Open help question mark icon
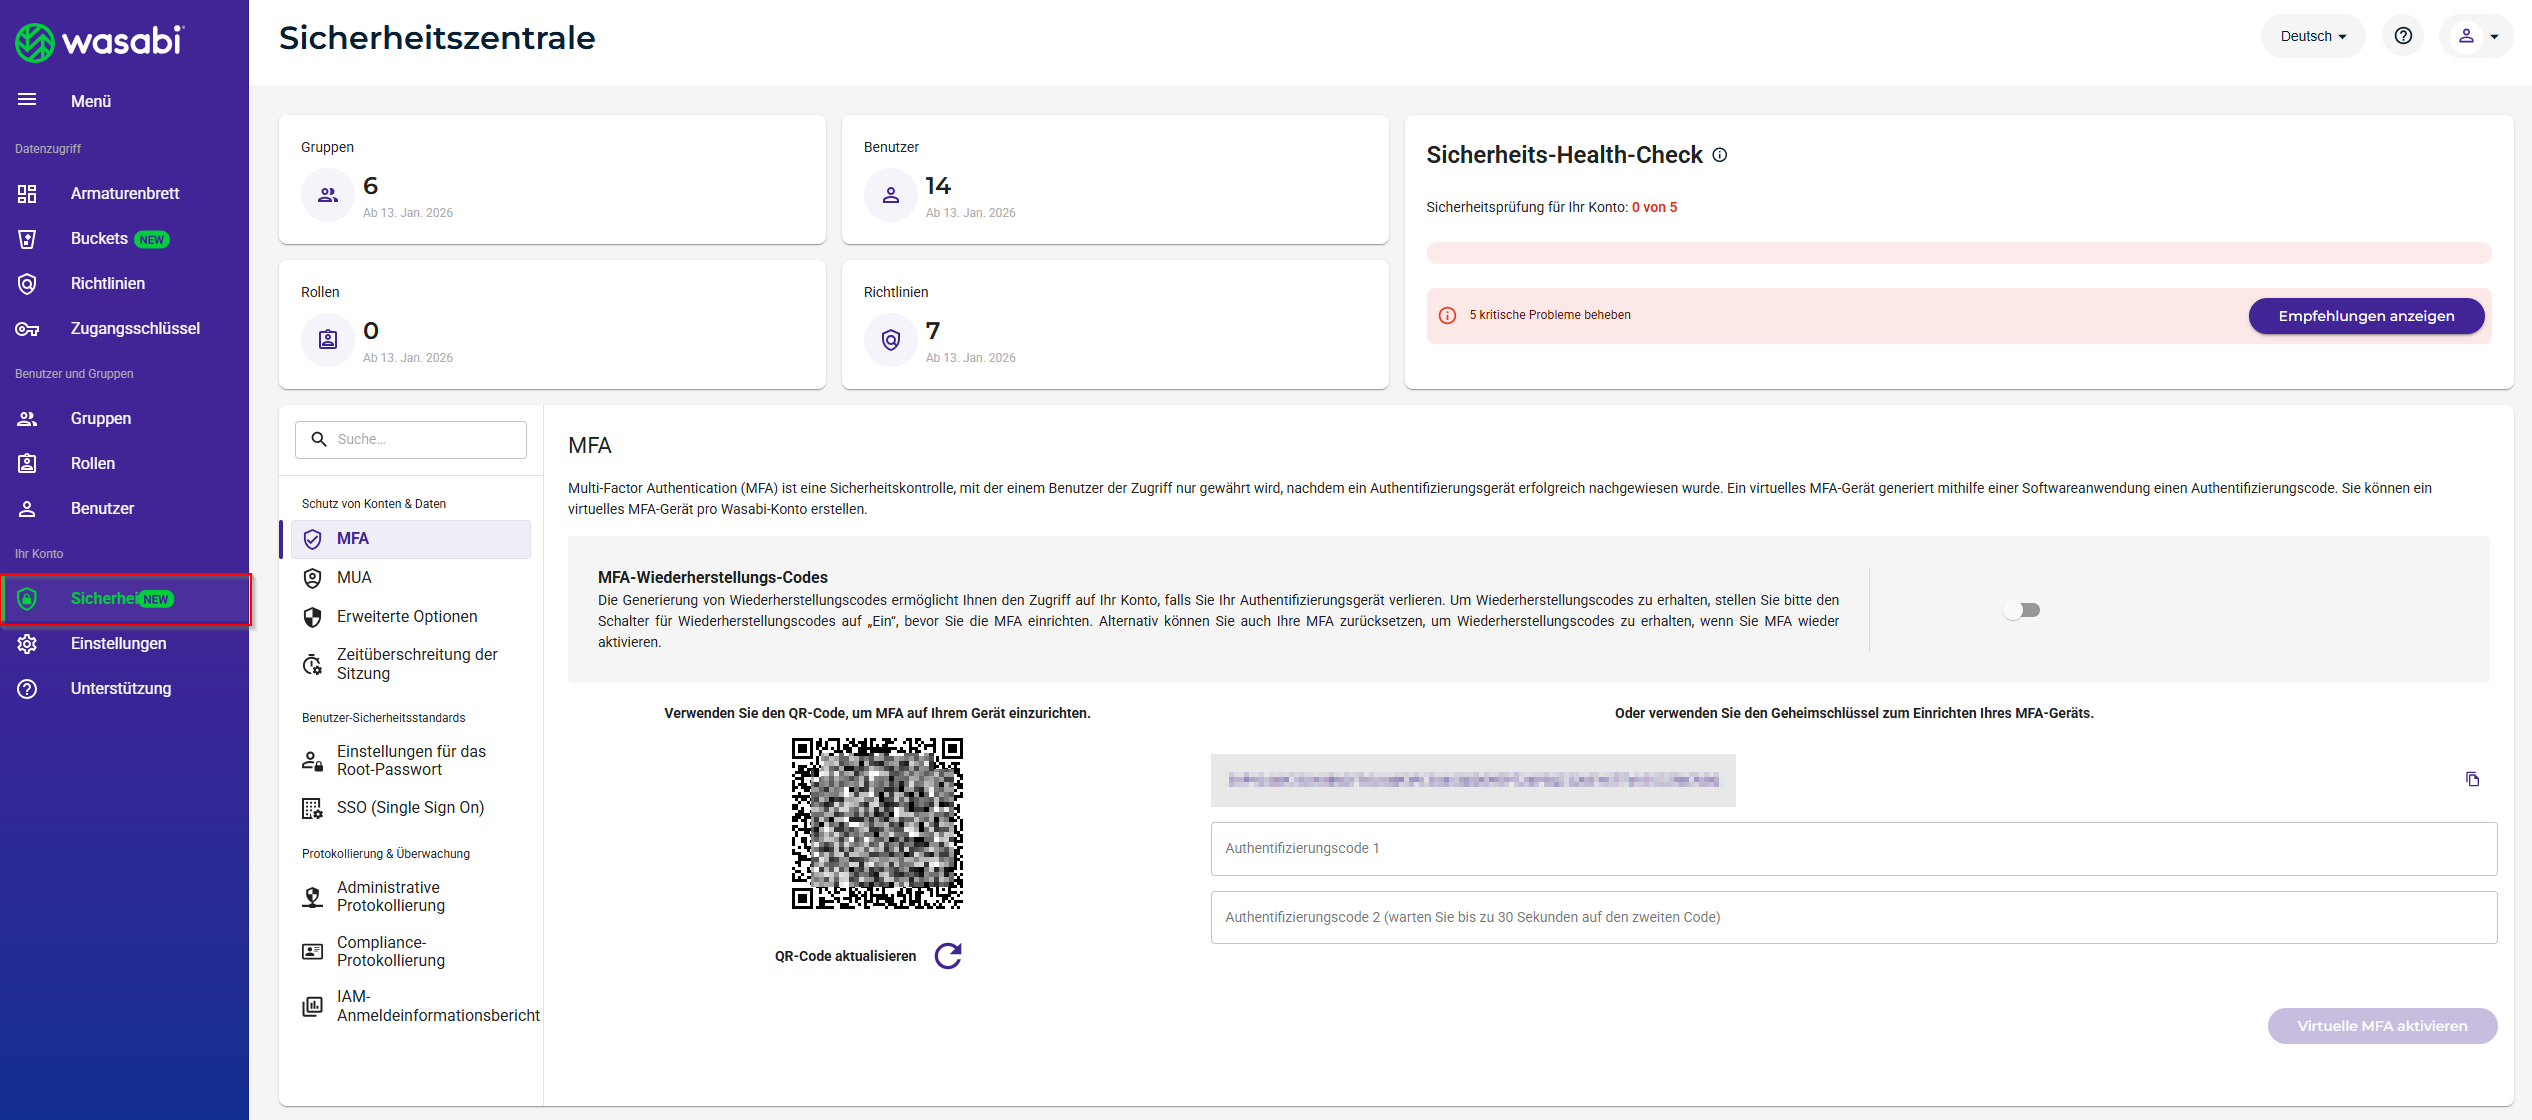This screenshot has height=1120, width=2532. [2403, 36]
